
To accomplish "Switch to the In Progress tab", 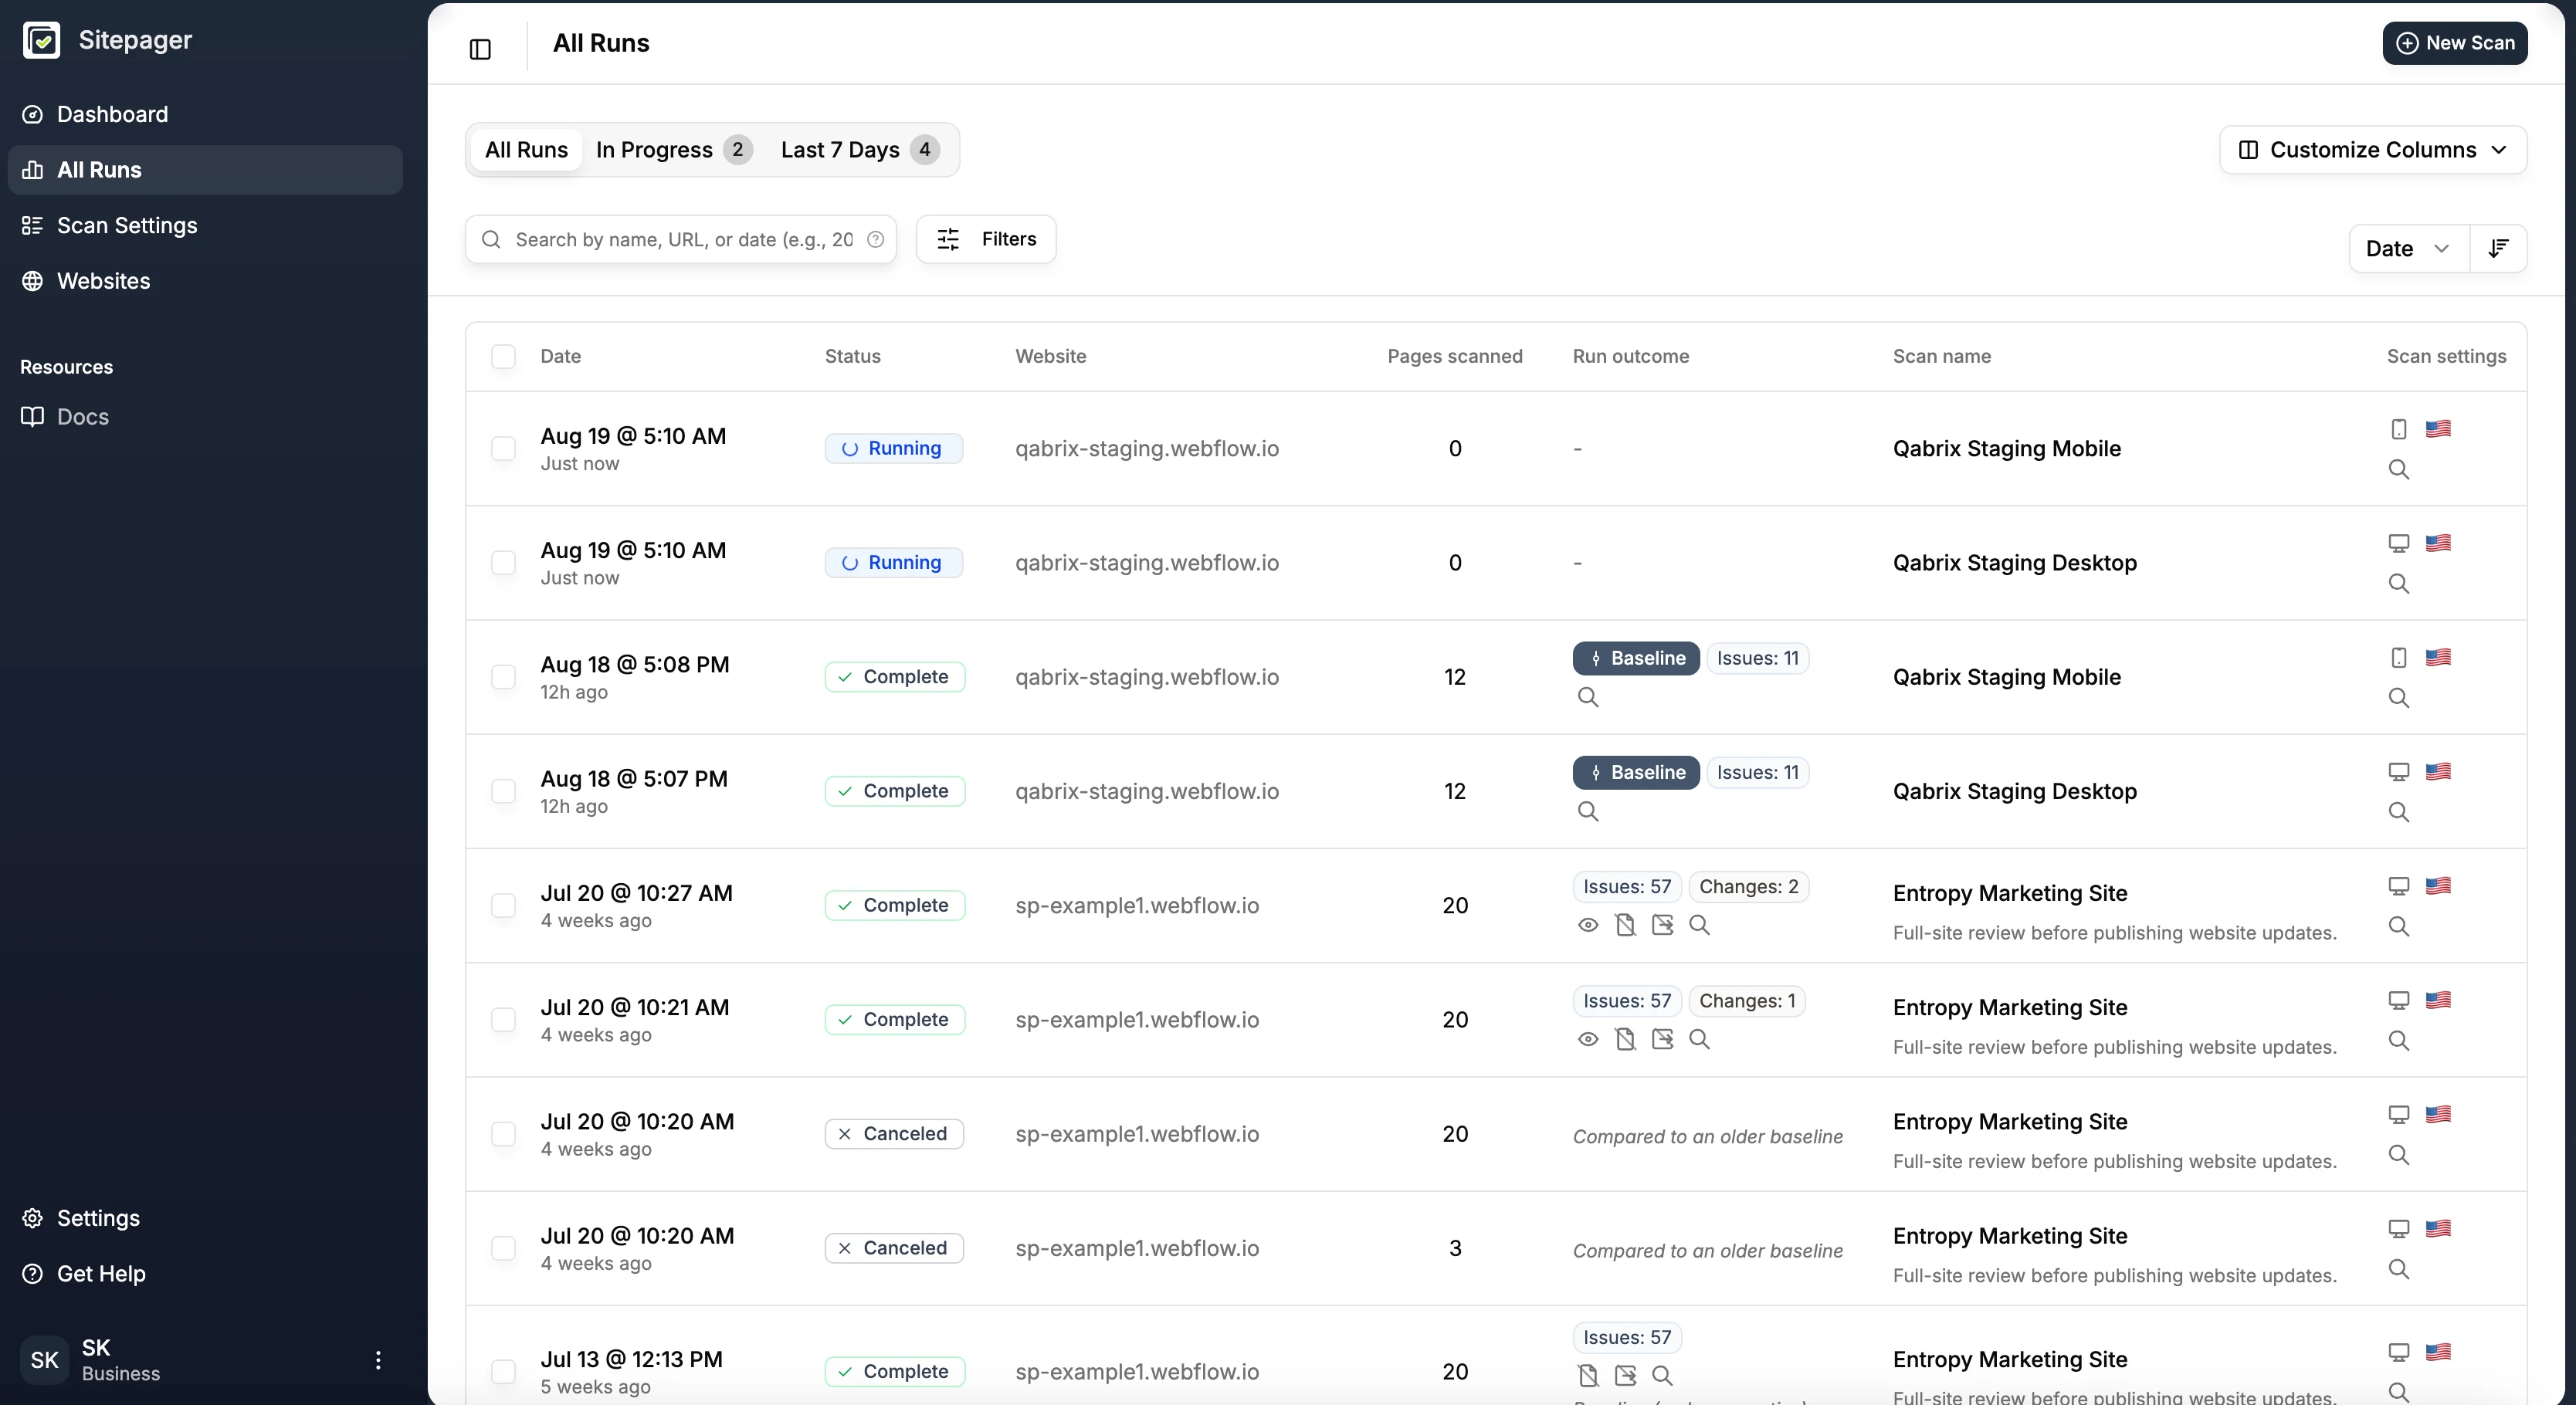I will pos(673,150).
